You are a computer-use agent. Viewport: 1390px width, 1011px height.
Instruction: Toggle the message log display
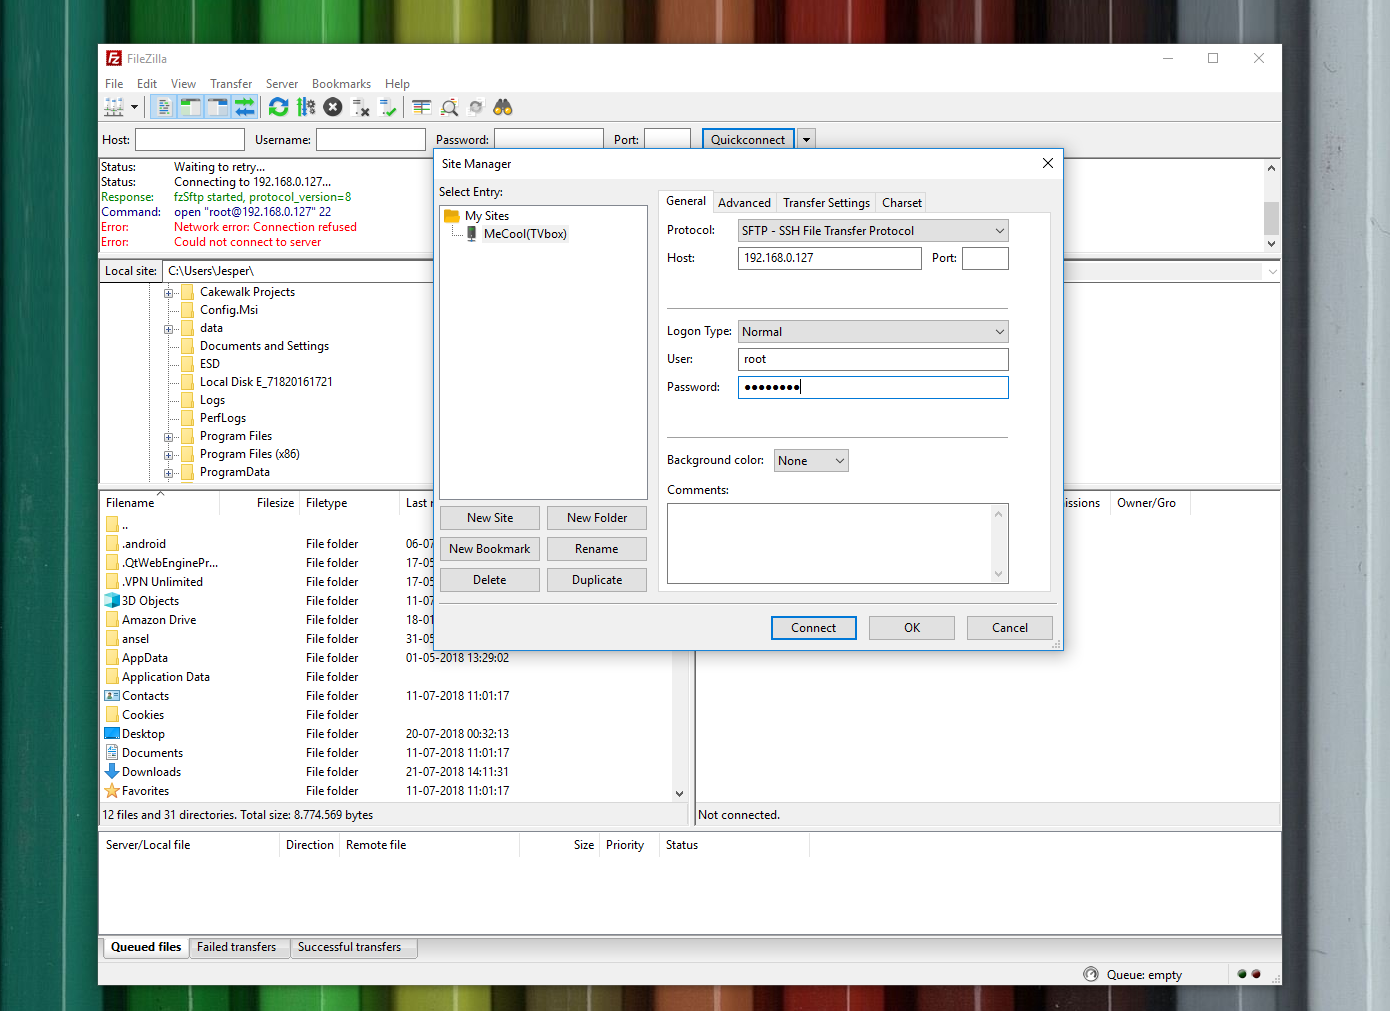(x=164, y=107)
